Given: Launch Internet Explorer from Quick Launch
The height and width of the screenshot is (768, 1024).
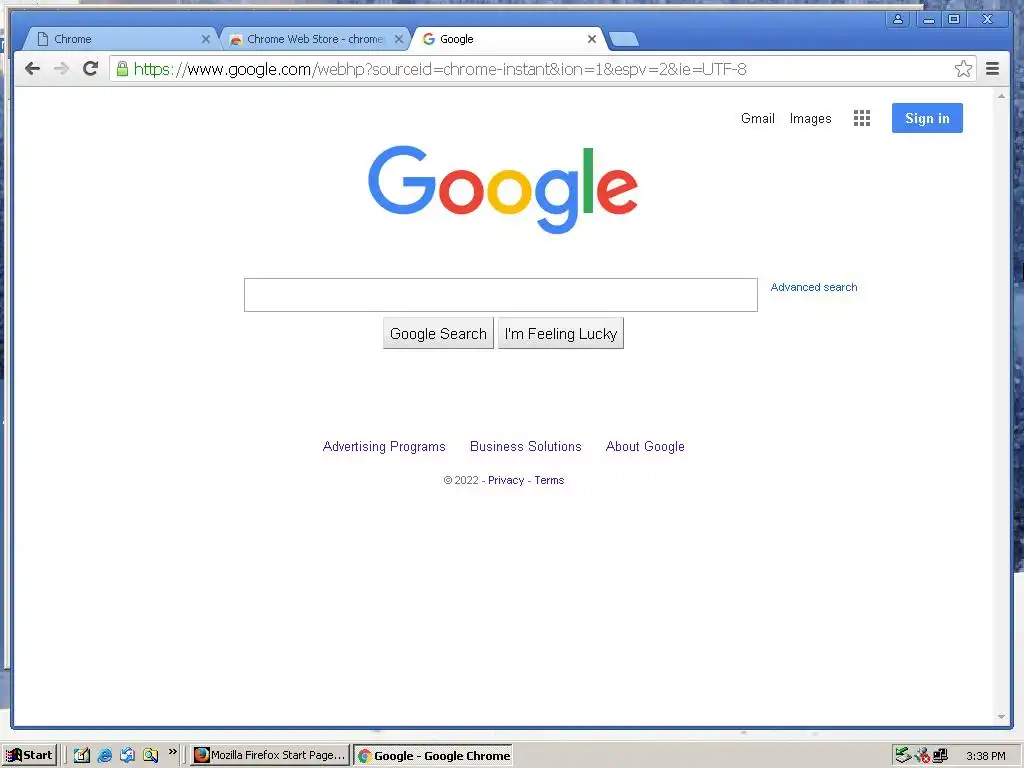Looking at the screenshot, I should pos(104,756).
